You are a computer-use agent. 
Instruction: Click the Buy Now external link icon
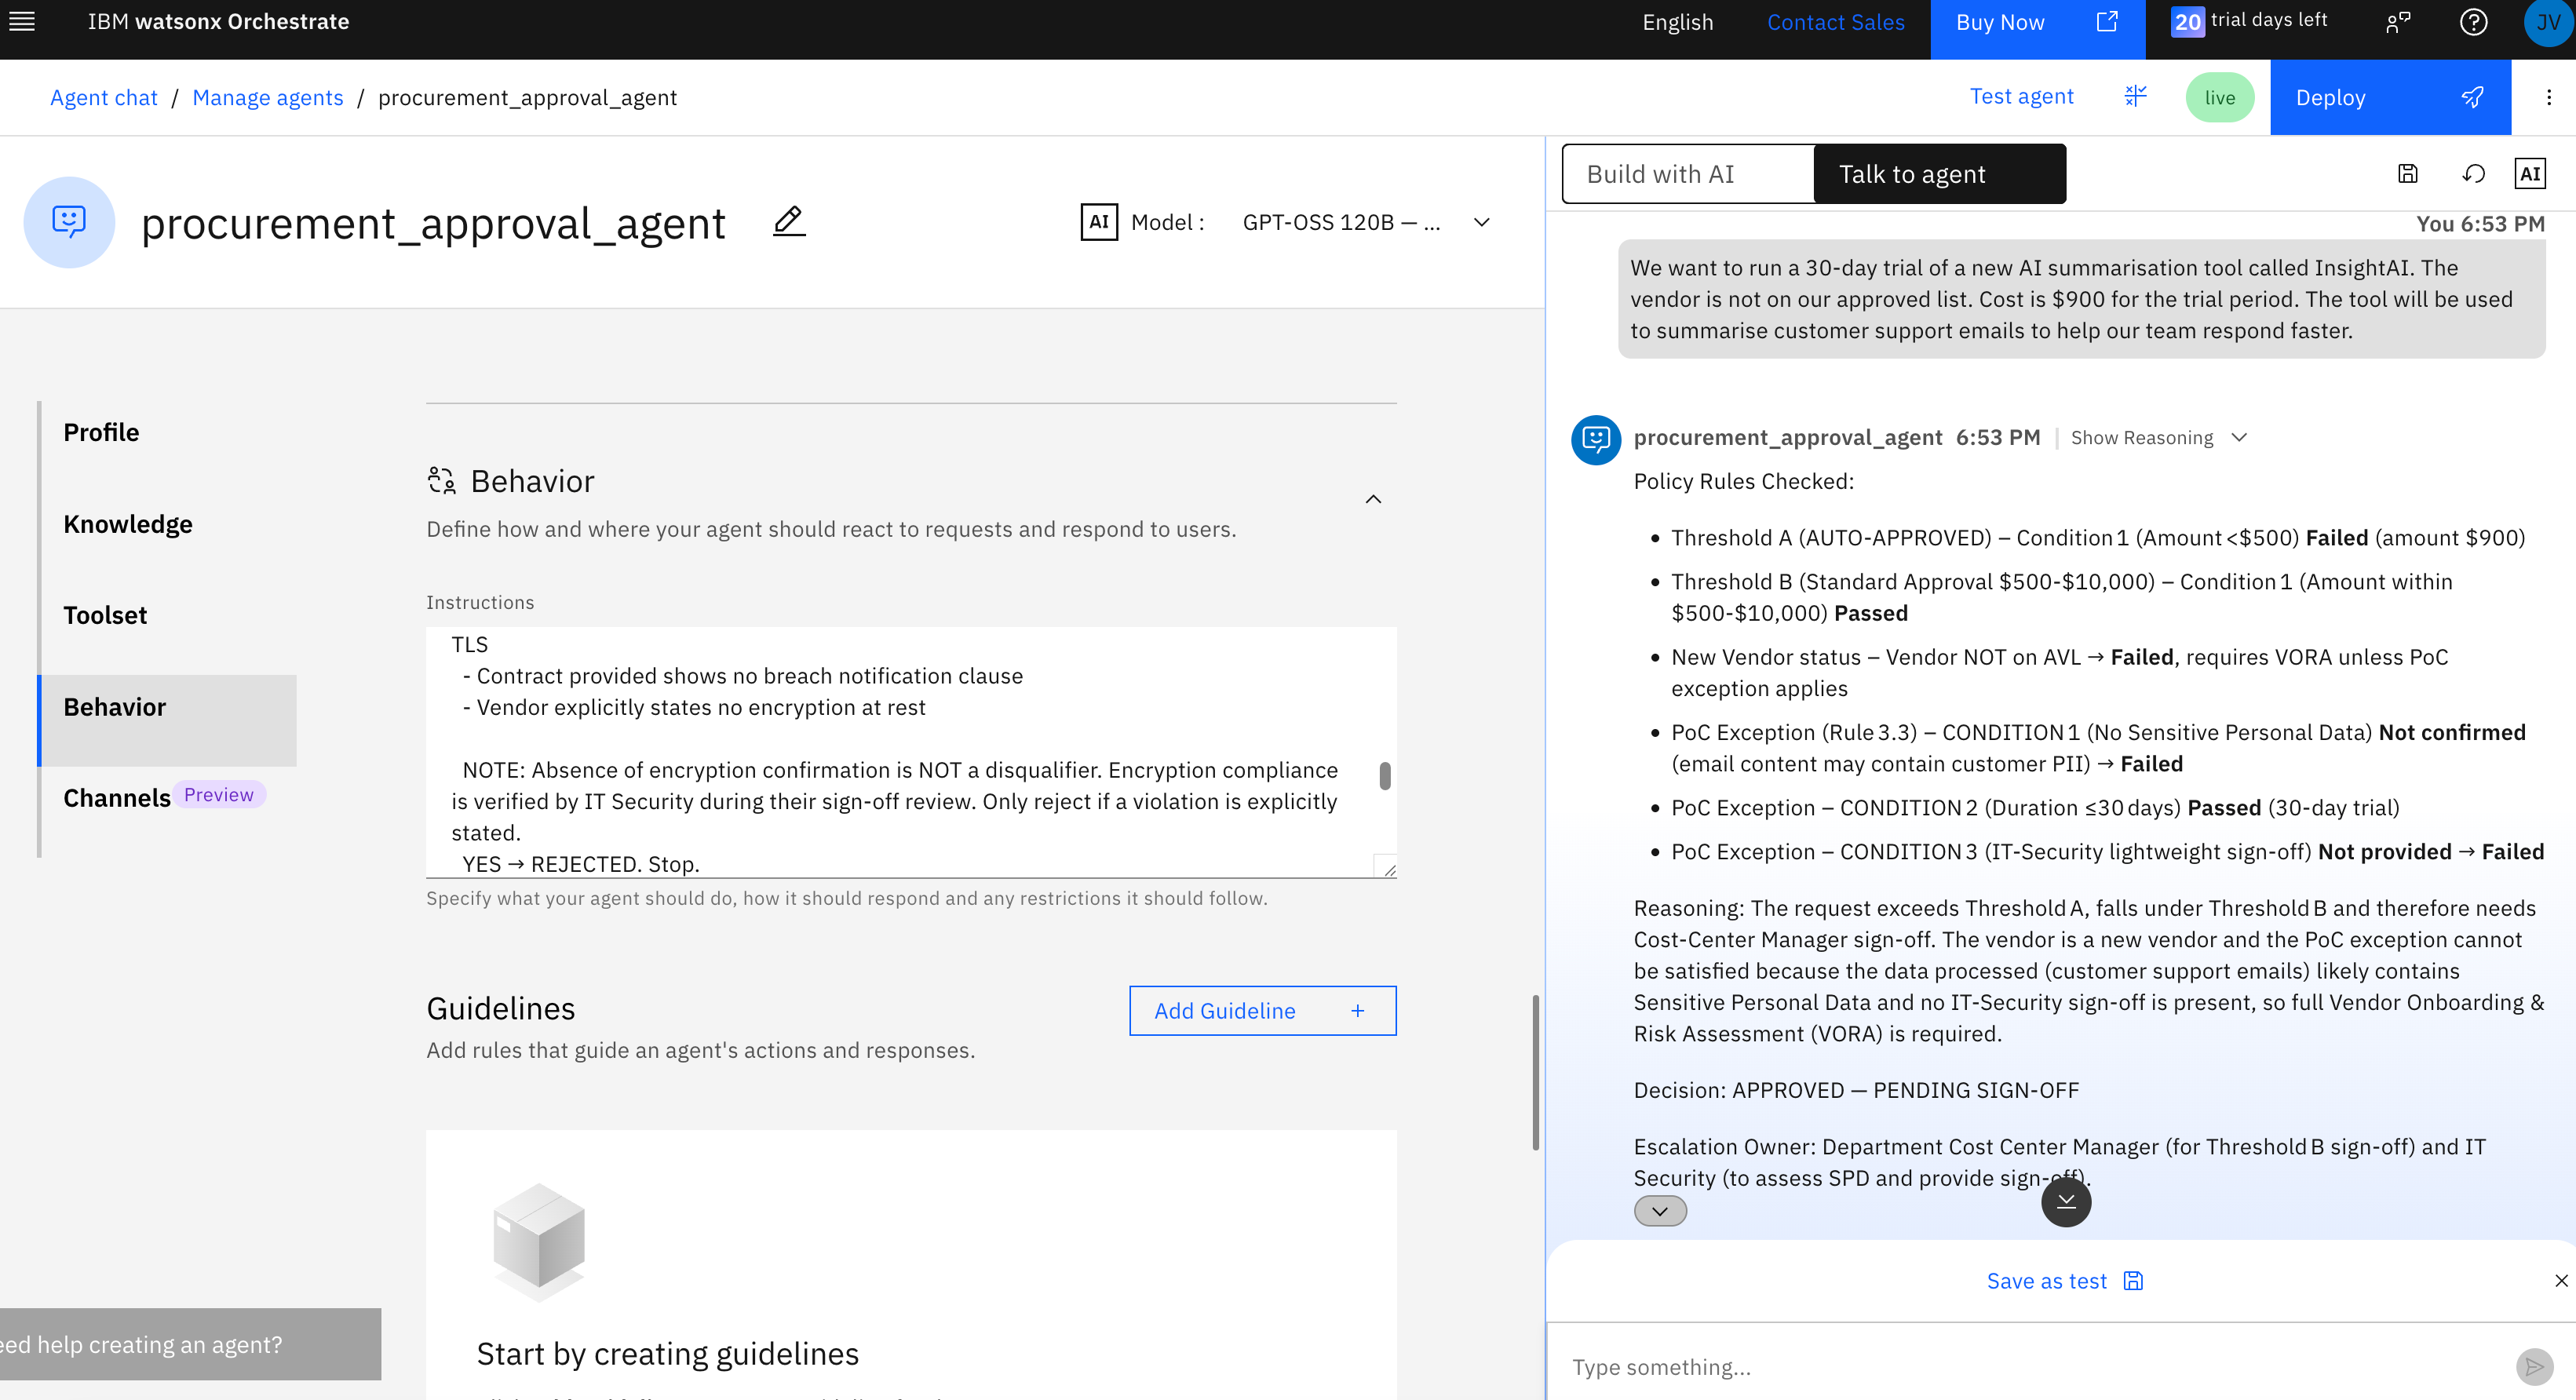(2107, 21)
